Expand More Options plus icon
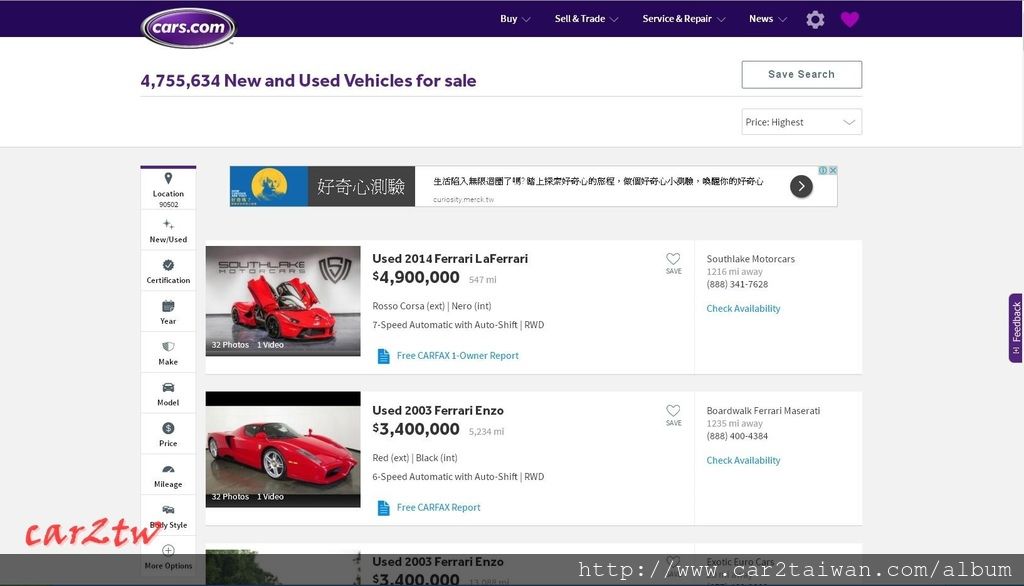Viewport: 1024px width, 586px height. point(168,550)
